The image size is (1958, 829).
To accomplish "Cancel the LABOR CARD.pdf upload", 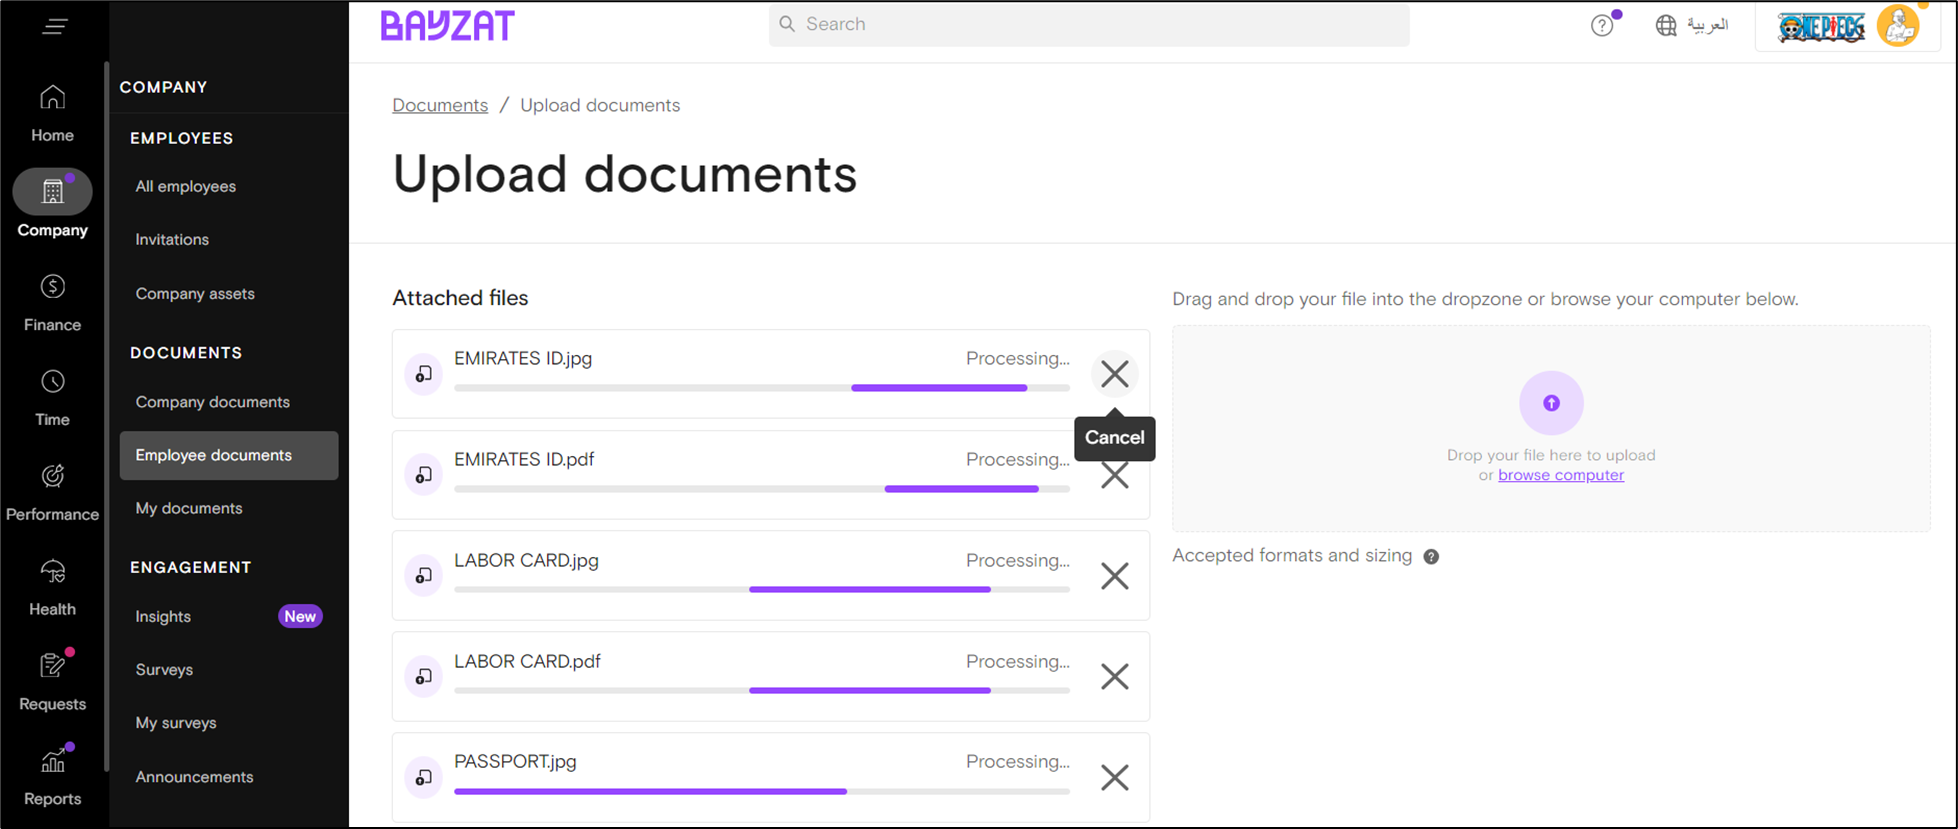I will coord(1114,677).
